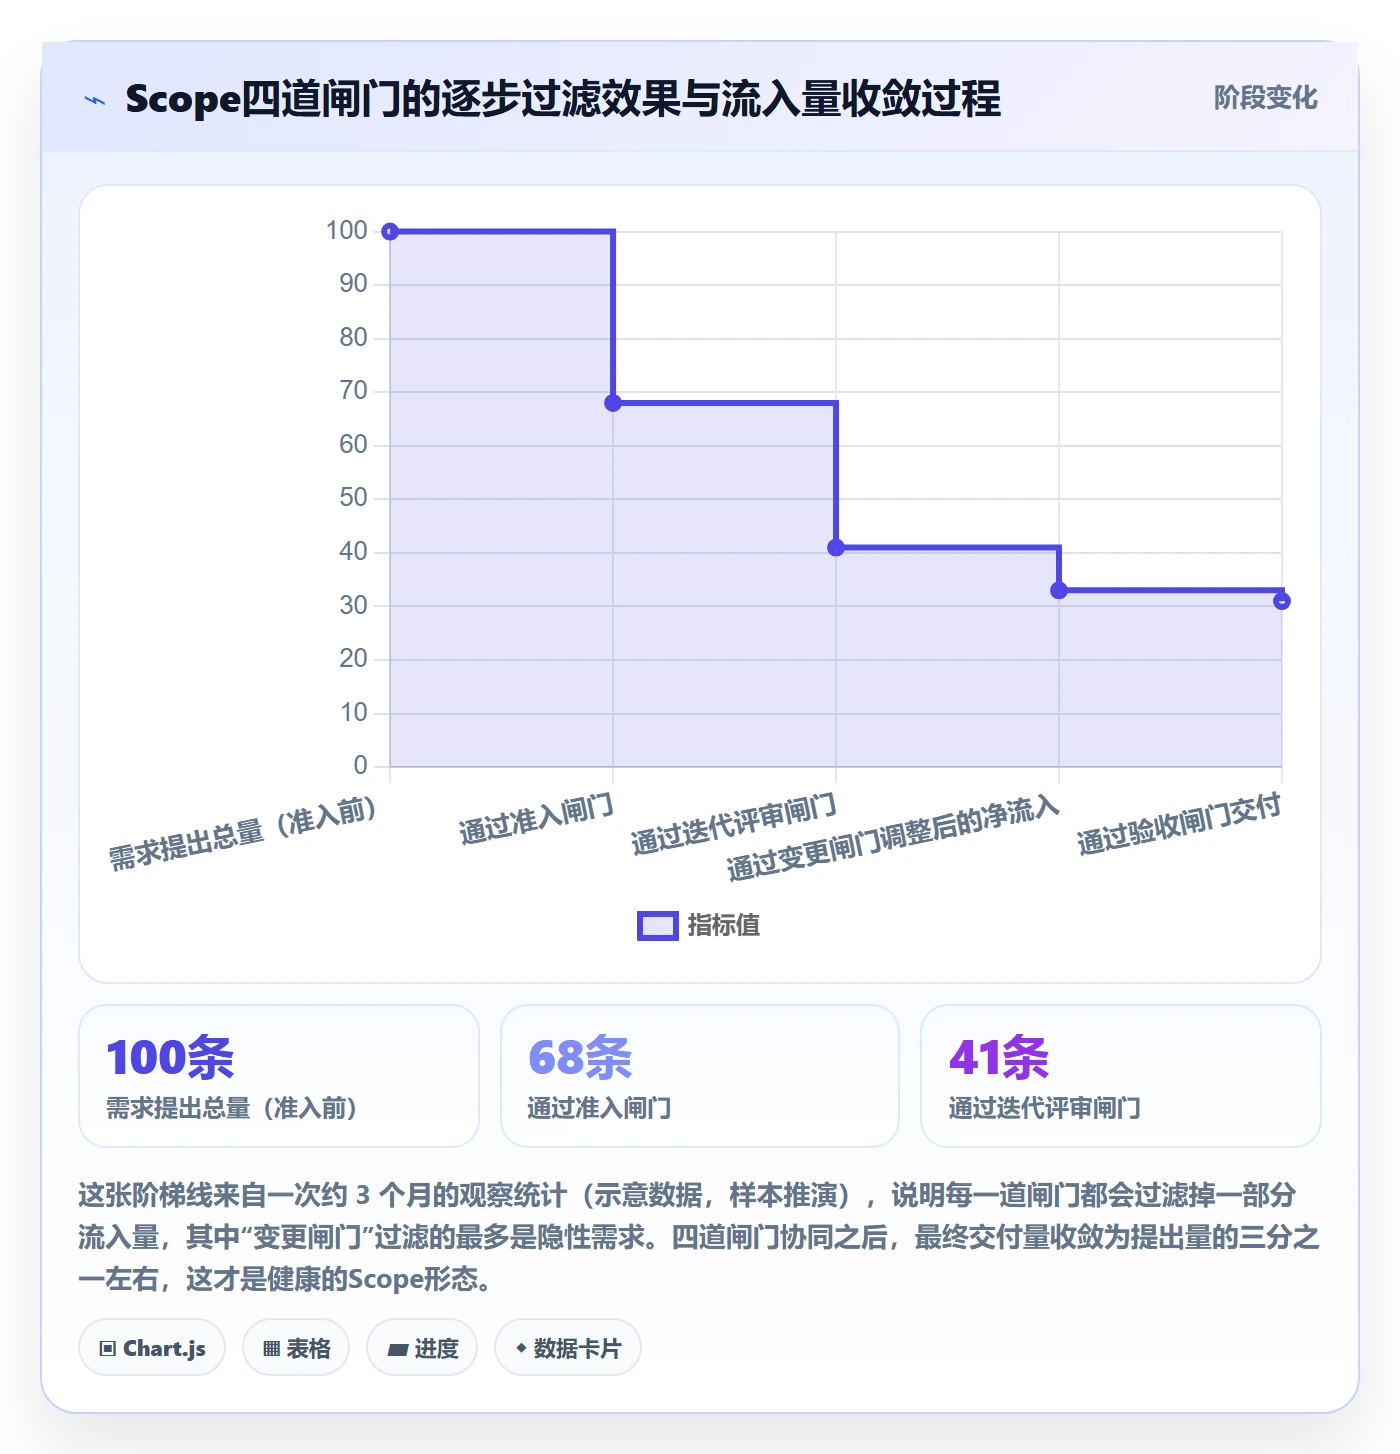
Task: Select the data point at value 100
Action: pyautogui.click(x=391, y=232)
